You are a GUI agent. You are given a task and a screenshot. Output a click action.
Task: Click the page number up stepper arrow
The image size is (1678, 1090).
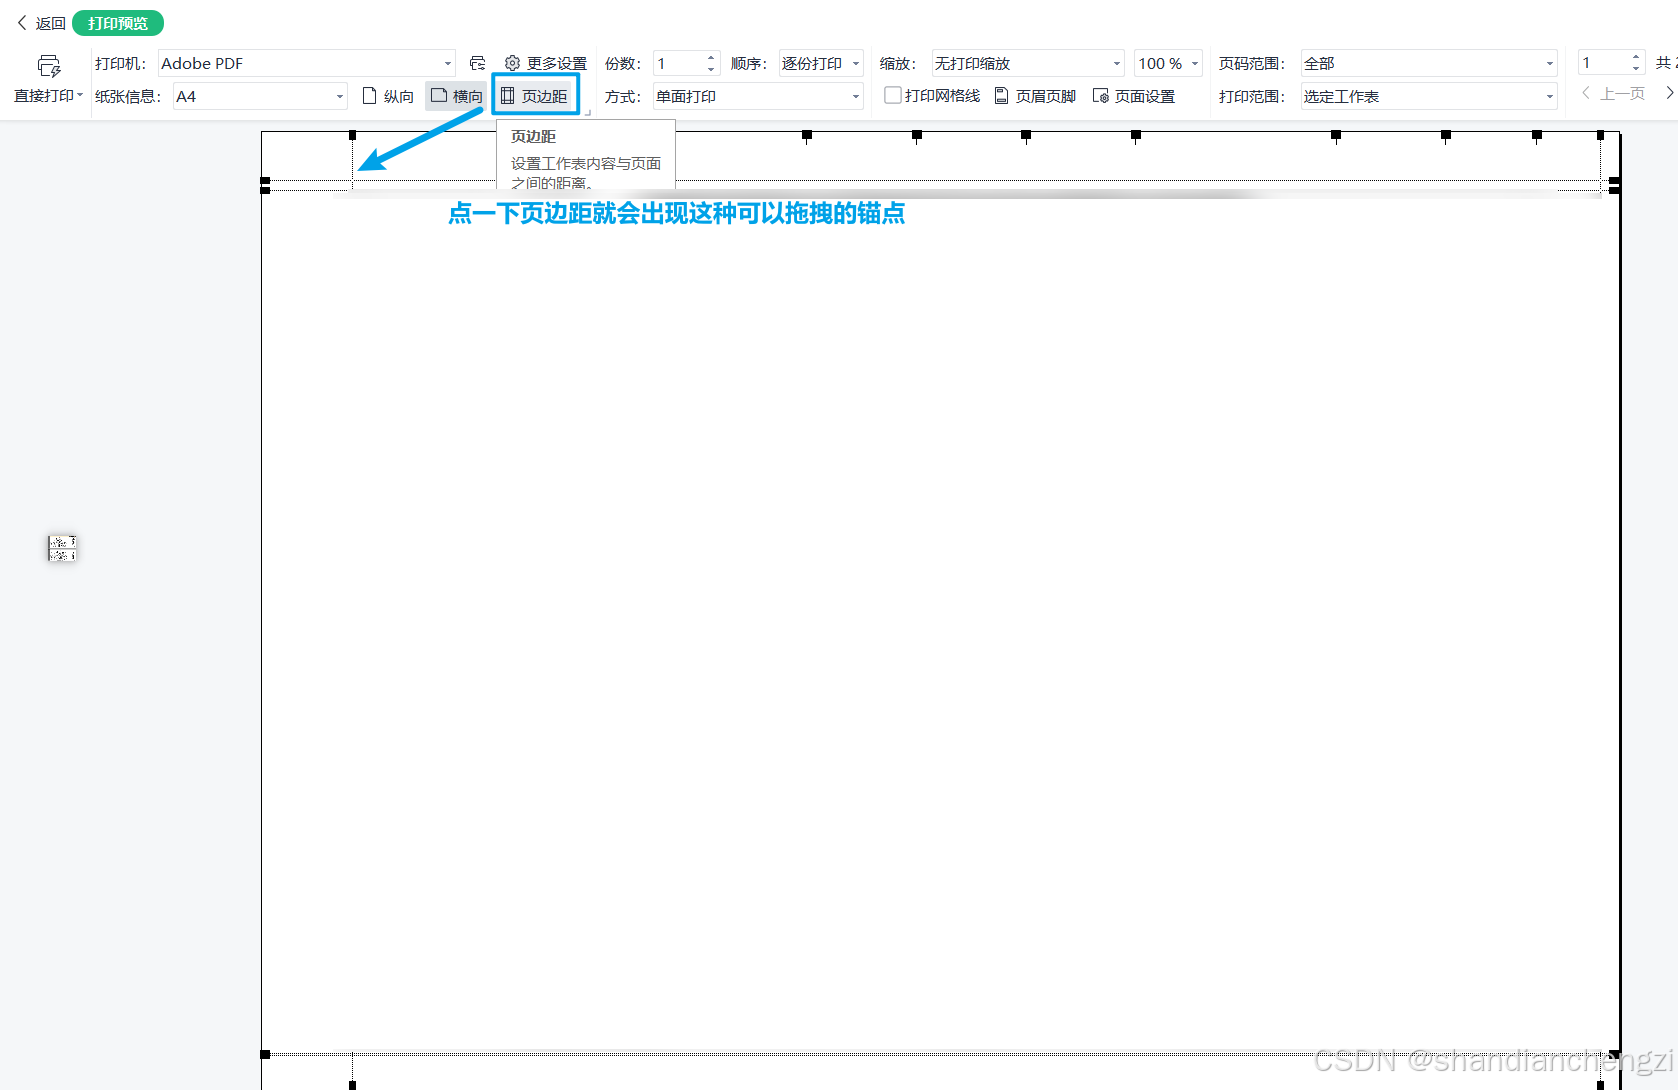click(1636, 57)
